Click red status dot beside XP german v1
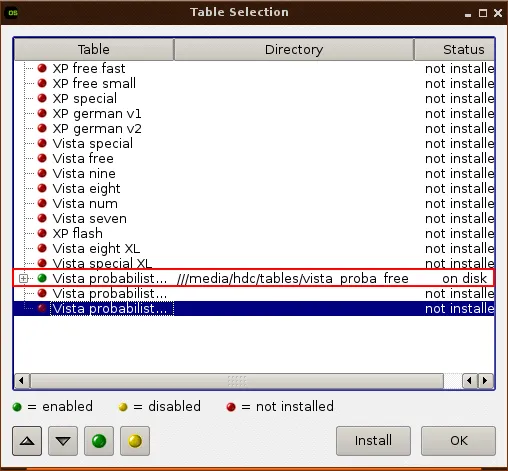 click(x=42, y=113)
